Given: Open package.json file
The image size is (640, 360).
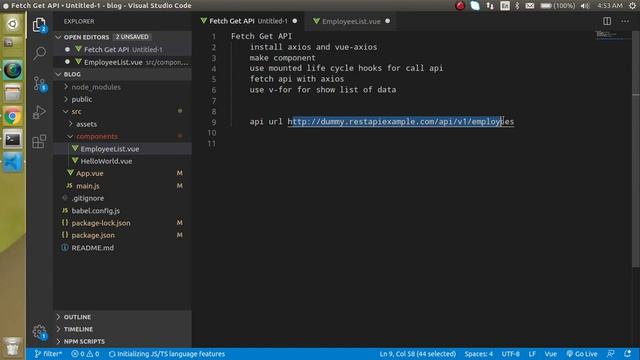Looking at the screenshot, I should (x=122, y=235).
